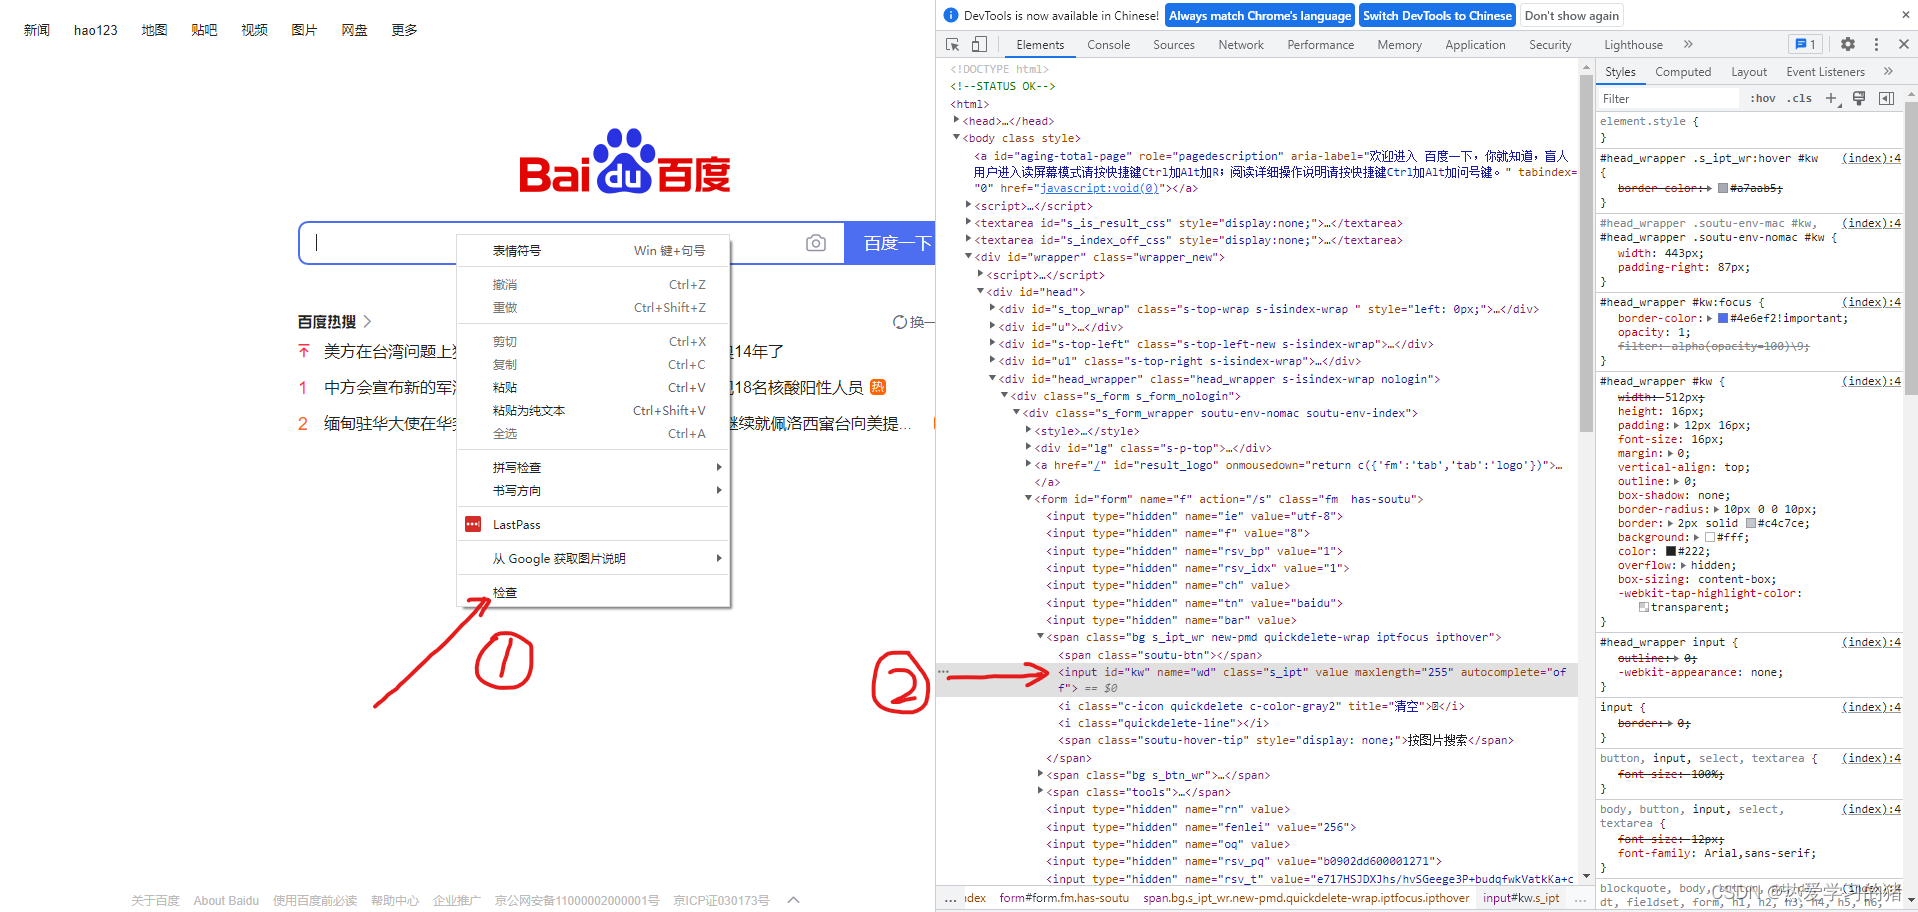Switch to Computed styles tab
Image resolution: width=1918 pixels, height=912 pixels.
tap(1683, 72)
